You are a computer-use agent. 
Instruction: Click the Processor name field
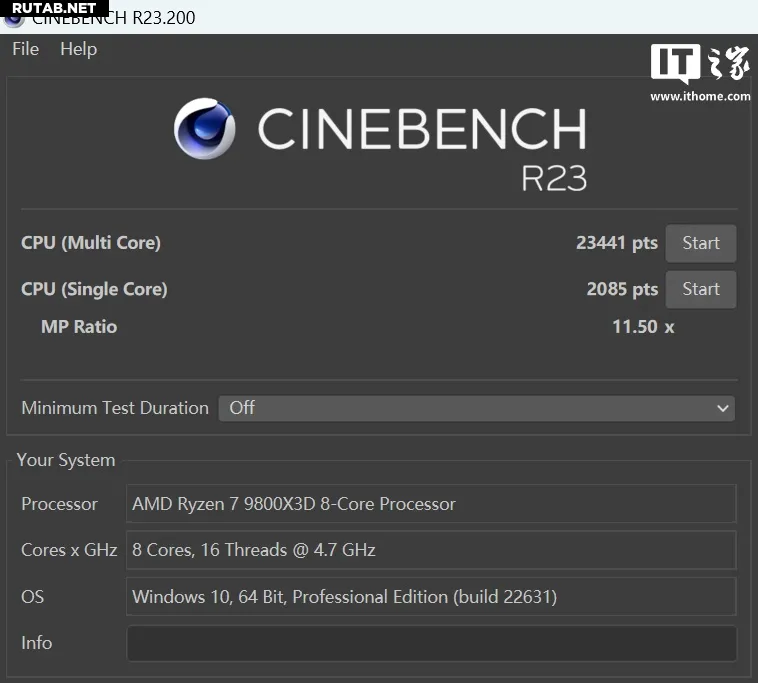click(431, 504)
